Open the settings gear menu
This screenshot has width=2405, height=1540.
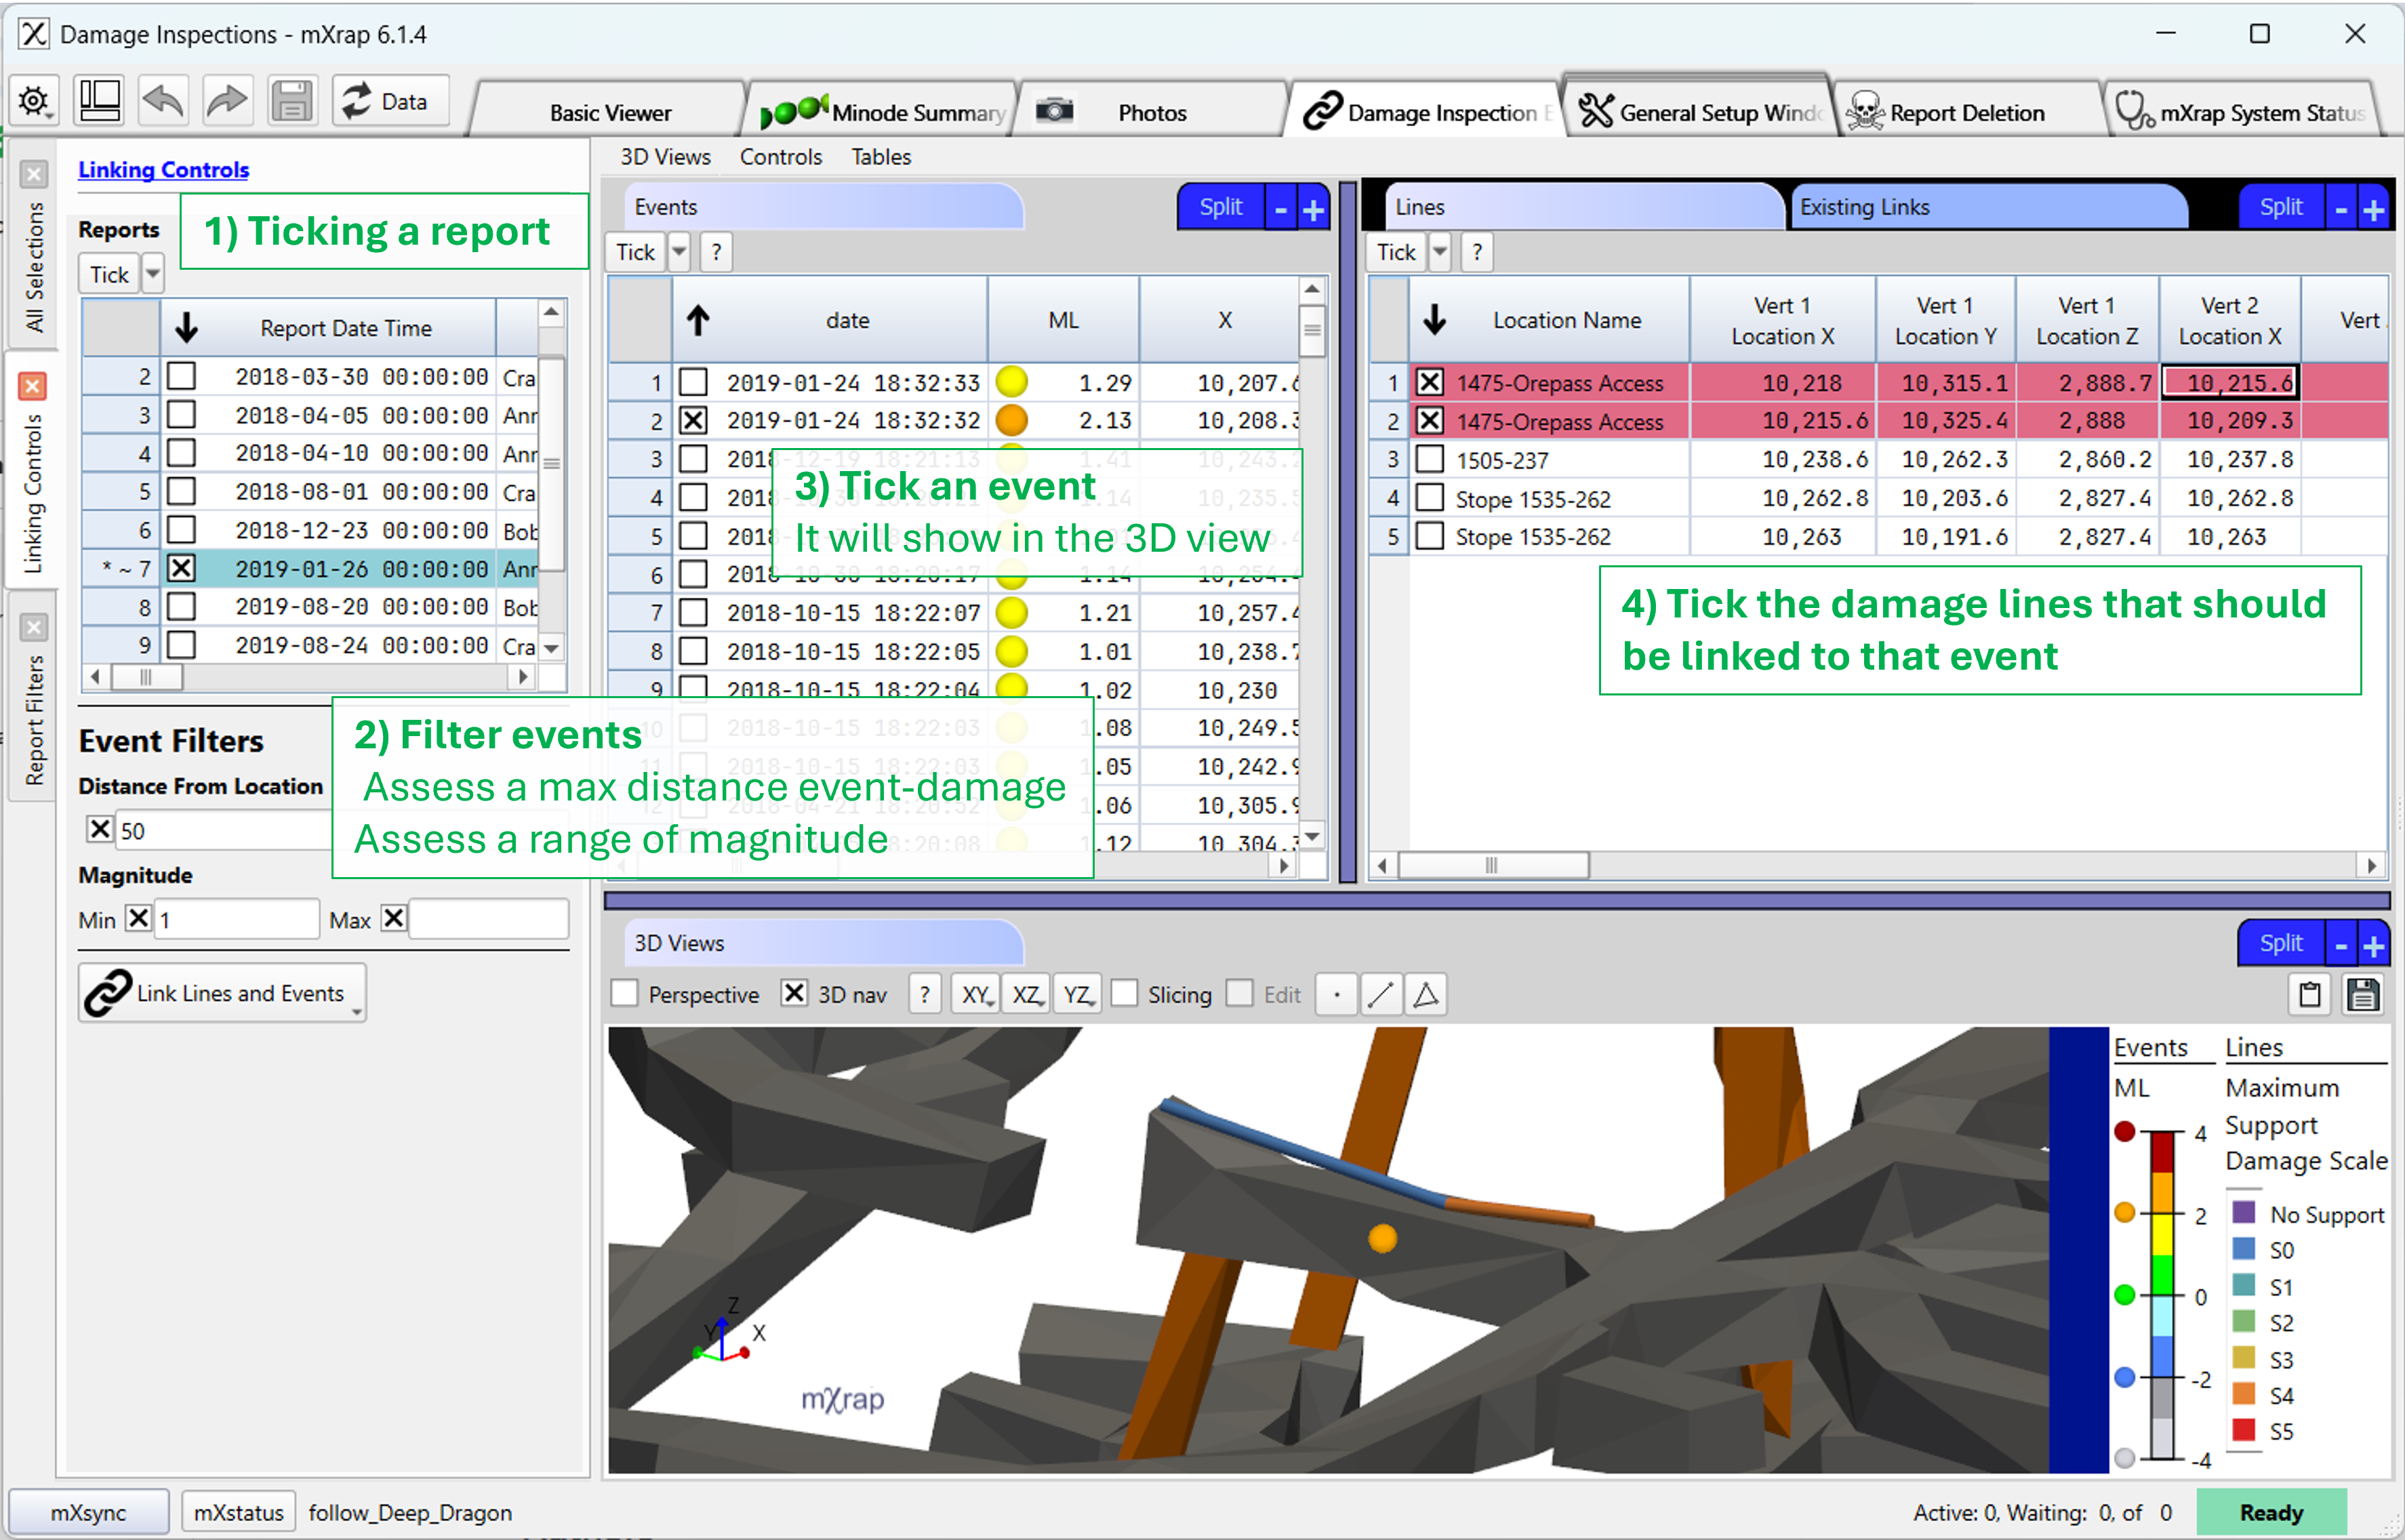pyautogui.click(x=35, y=101)
